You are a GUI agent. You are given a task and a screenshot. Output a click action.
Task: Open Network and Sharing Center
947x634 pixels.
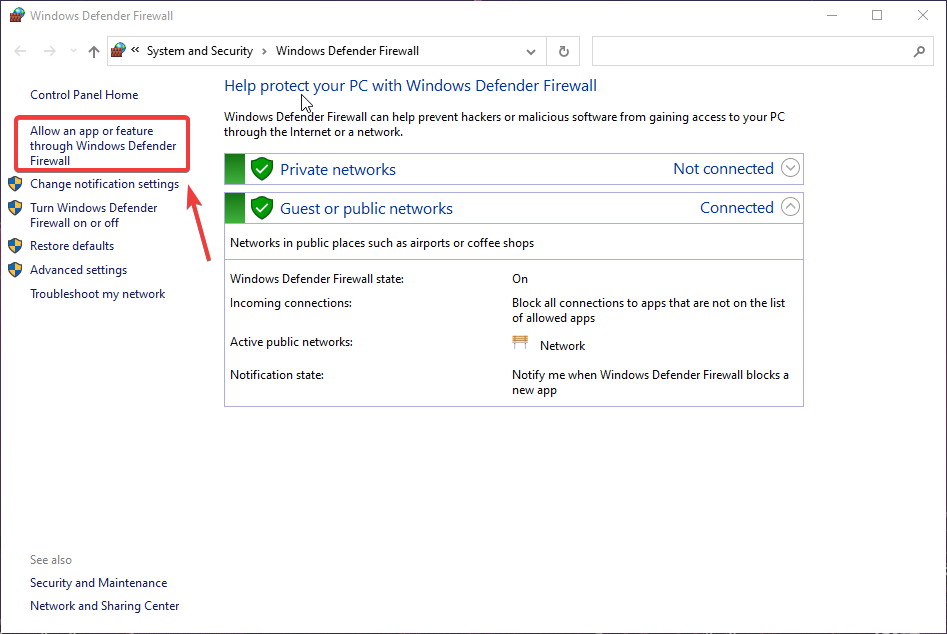[104, 605]
